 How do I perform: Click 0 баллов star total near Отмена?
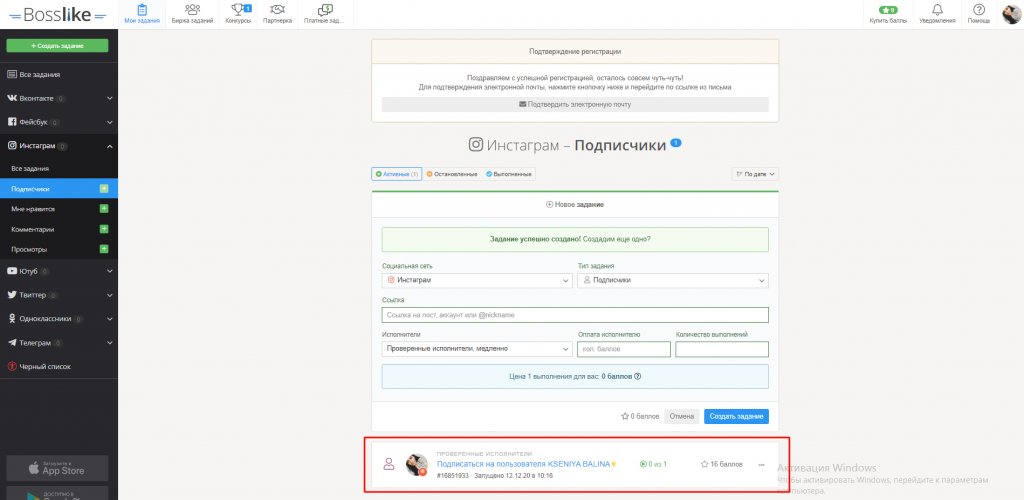[x=640, y=416]
